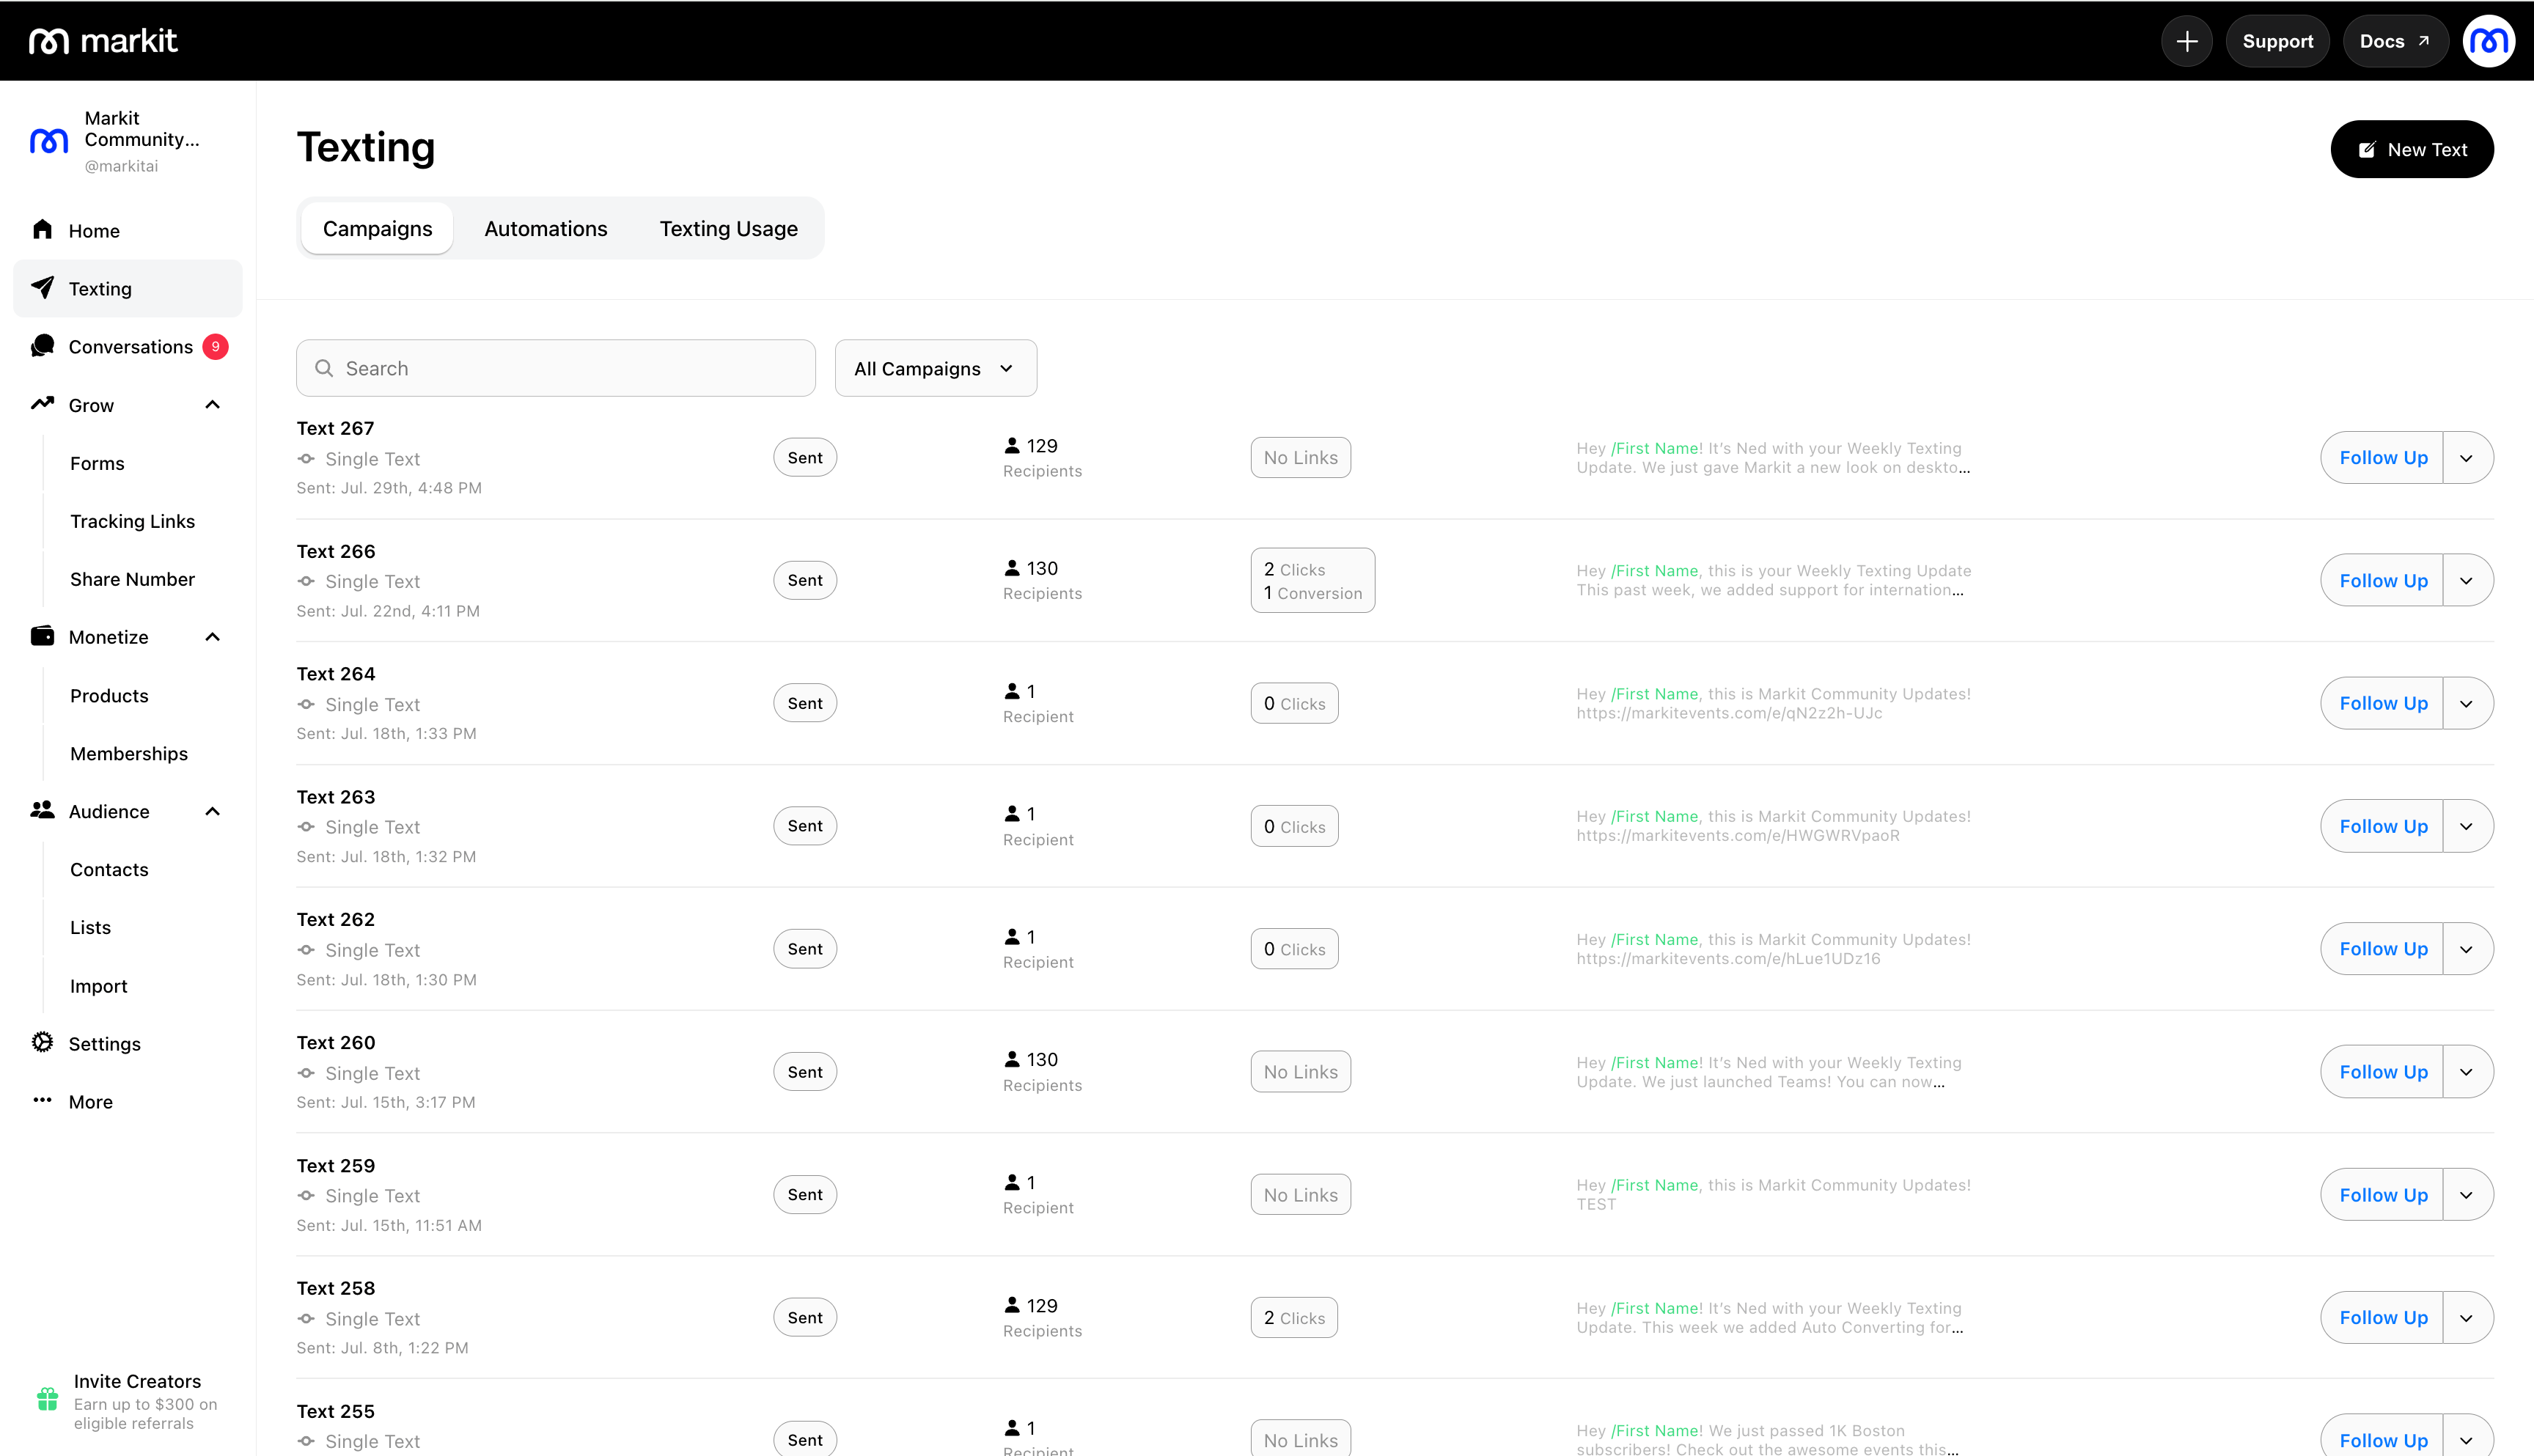Click the Conversations chat bubble icon
This screenshot has width=2534, height=1456.
click(42, 346)
